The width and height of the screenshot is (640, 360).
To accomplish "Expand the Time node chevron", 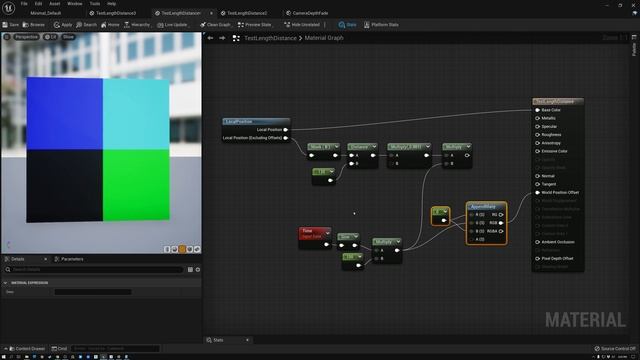I will (327, 233).
